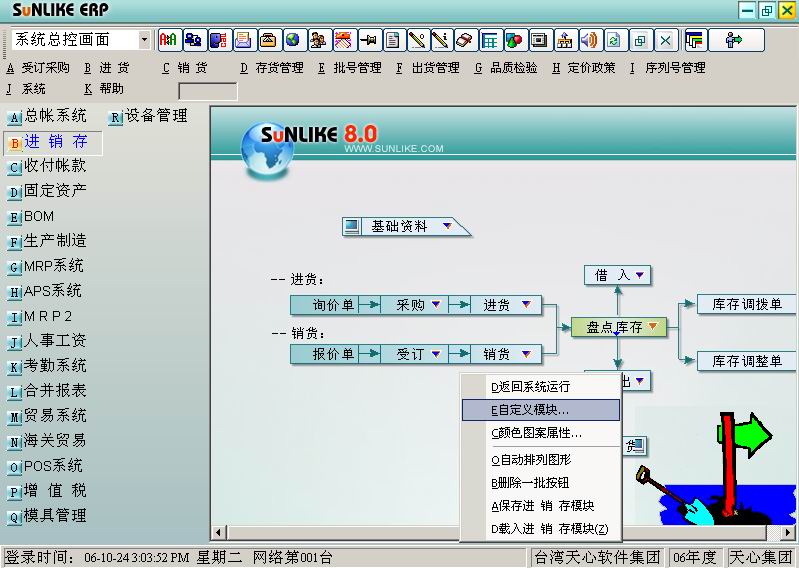Screen dimensions: 799x568
Task: Open the C 销货 menu
Action: coord(185,68)
